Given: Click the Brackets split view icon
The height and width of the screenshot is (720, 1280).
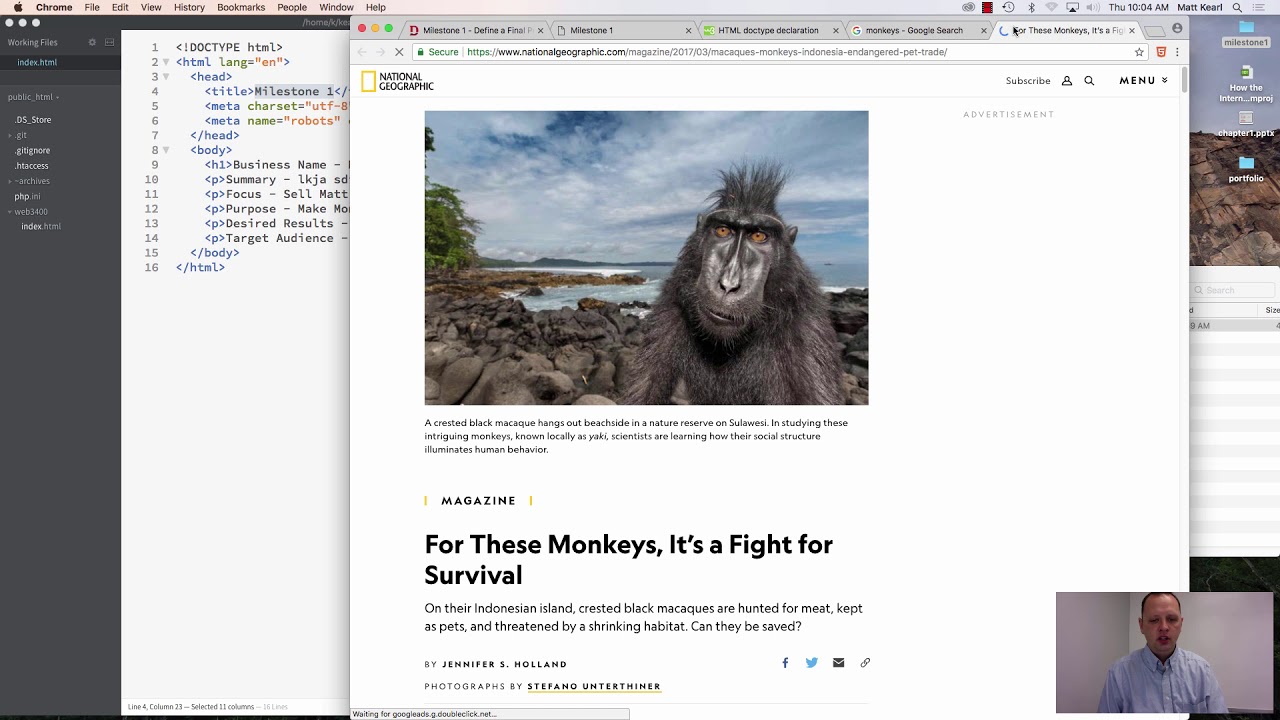Looking at the screenshot, I should pos(109,42).
